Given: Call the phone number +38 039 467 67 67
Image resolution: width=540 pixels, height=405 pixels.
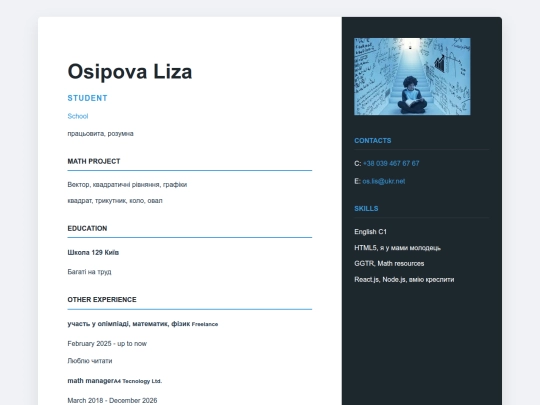Looking at the screenshot, I should (391, 163).
